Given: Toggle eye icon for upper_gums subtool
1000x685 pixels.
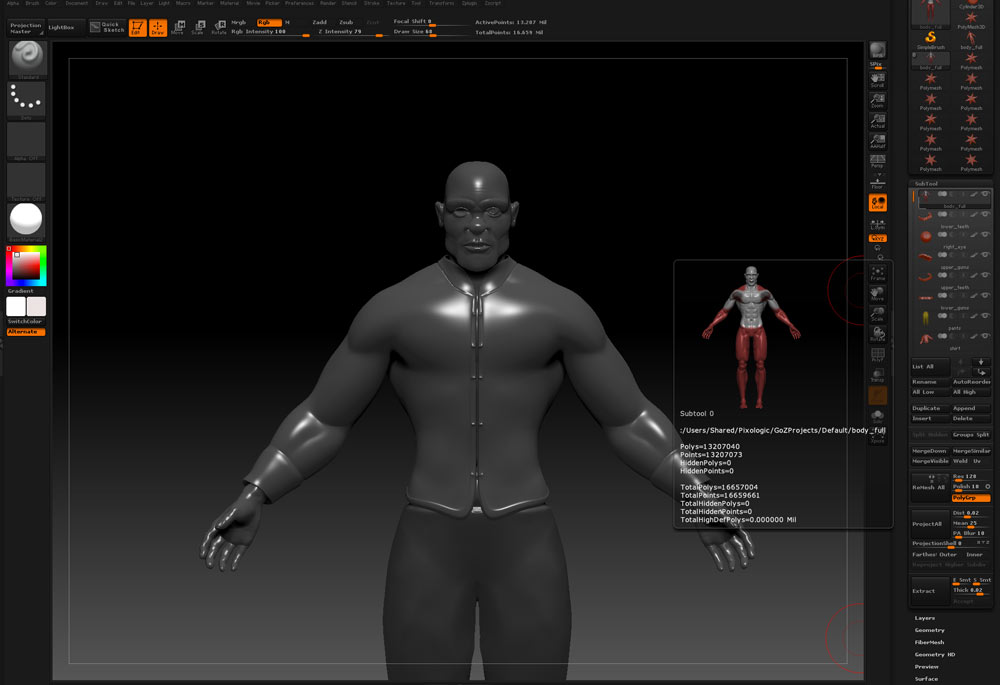Looking at the screenshot, I should (x=985, y=255).
